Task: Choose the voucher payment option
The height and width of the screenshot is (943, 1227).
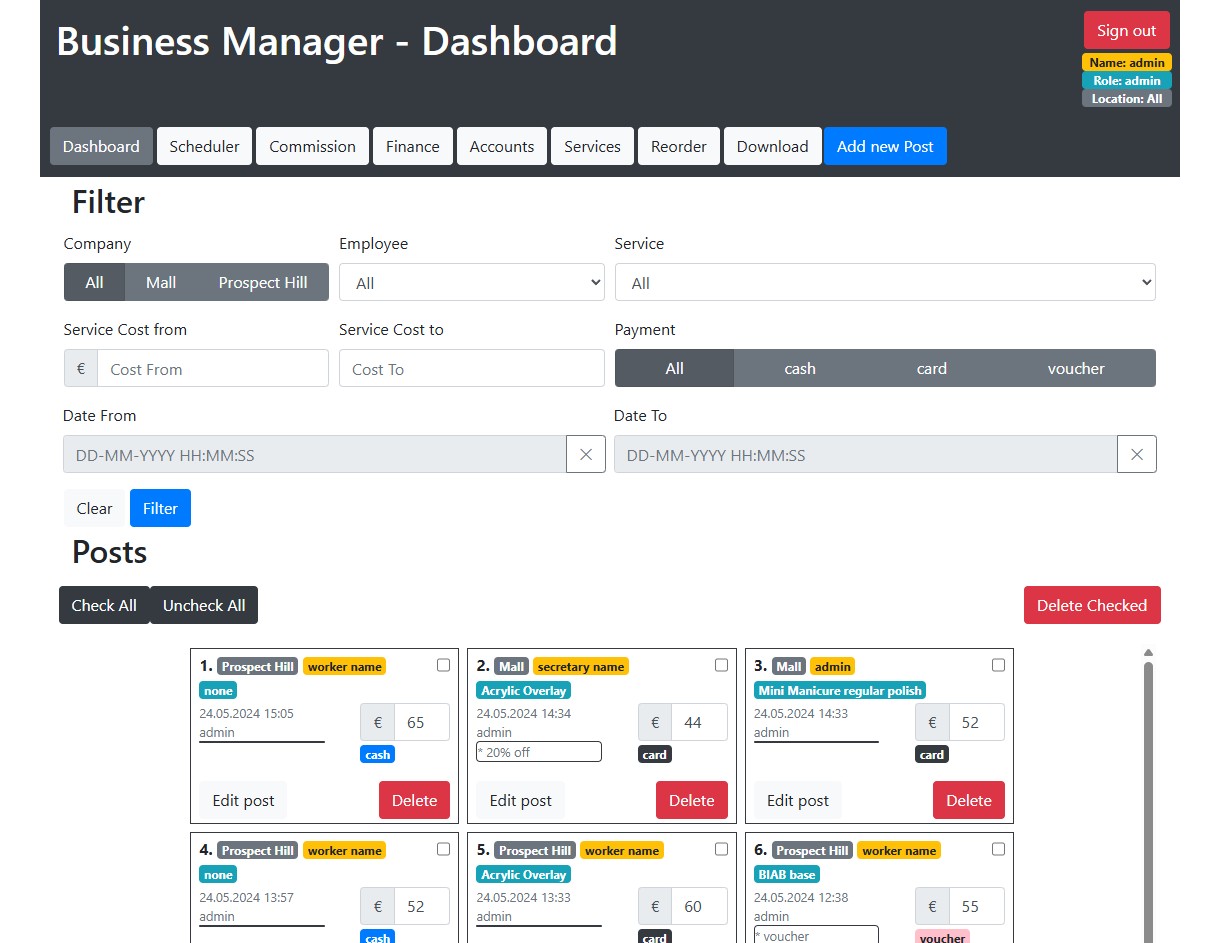Action: (x=1075, y=368)
